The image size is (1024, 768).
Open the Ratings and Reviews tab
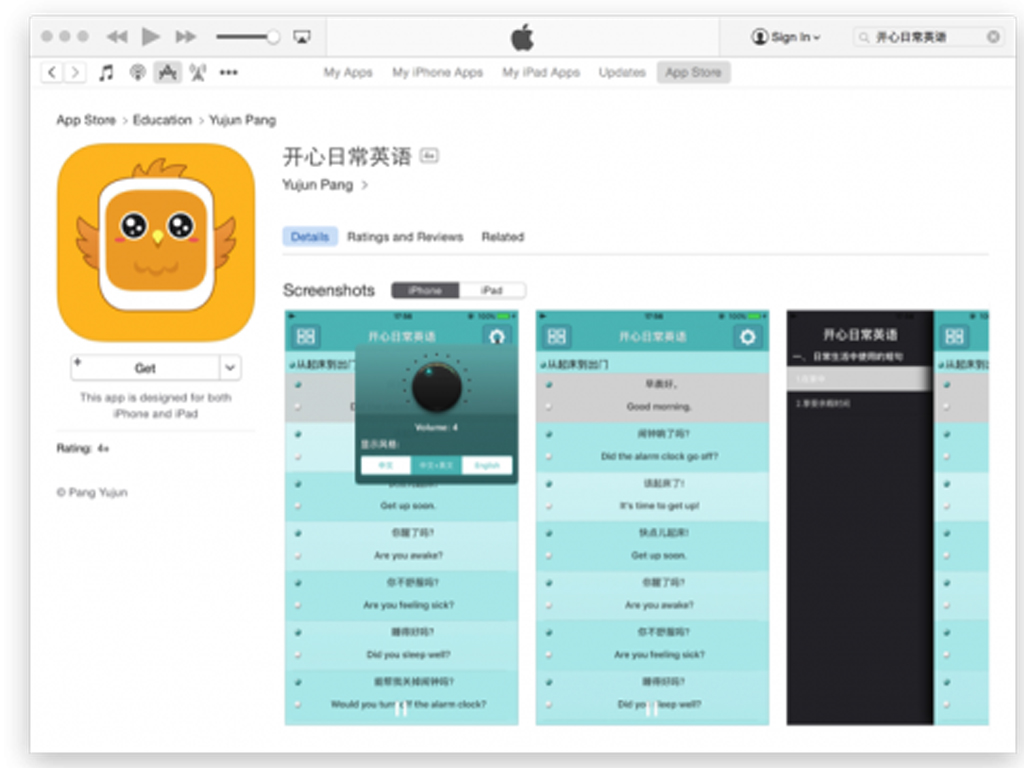point(405,236)
